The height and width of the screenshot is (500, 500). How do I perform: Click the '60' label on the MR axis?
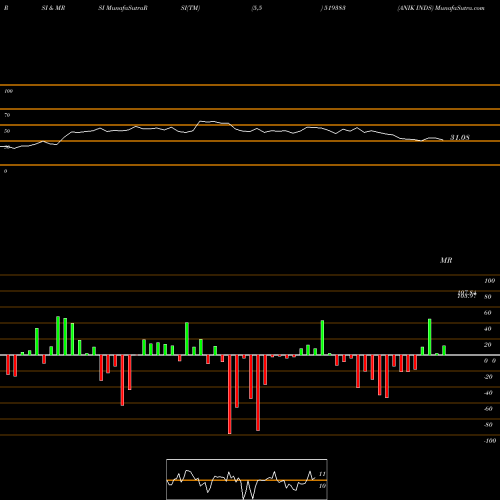pyautogui.click(x=488, y=313)
